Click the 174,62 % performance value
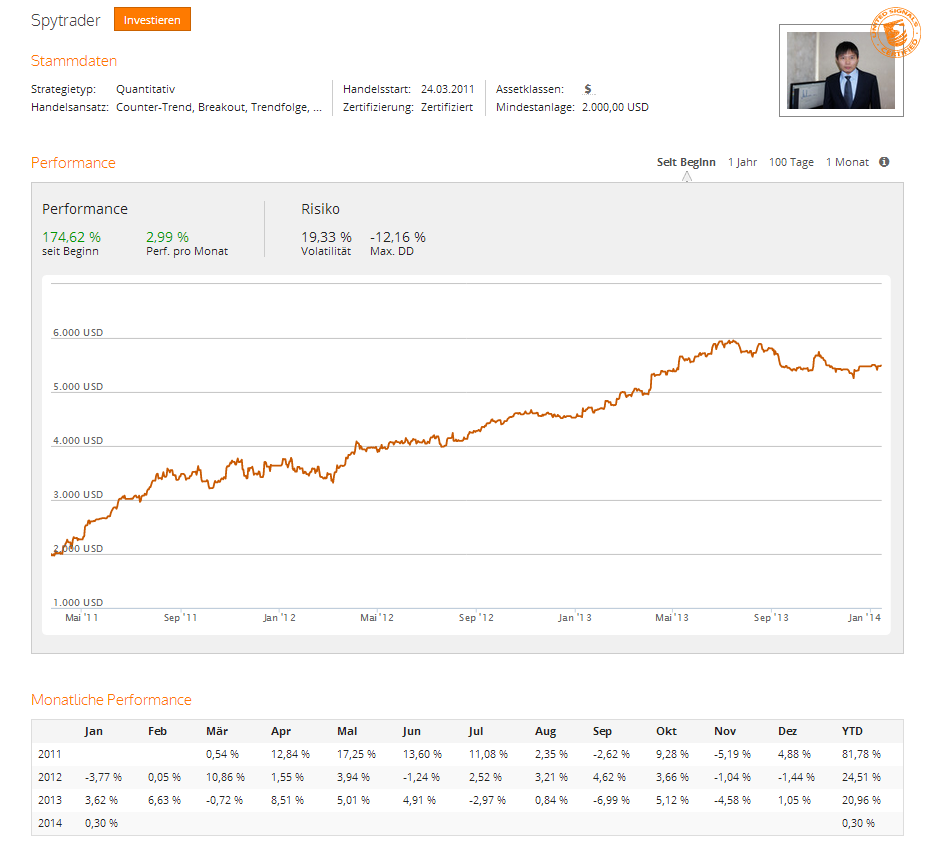This screenshot has width=936, height=844. click(71, 237)
